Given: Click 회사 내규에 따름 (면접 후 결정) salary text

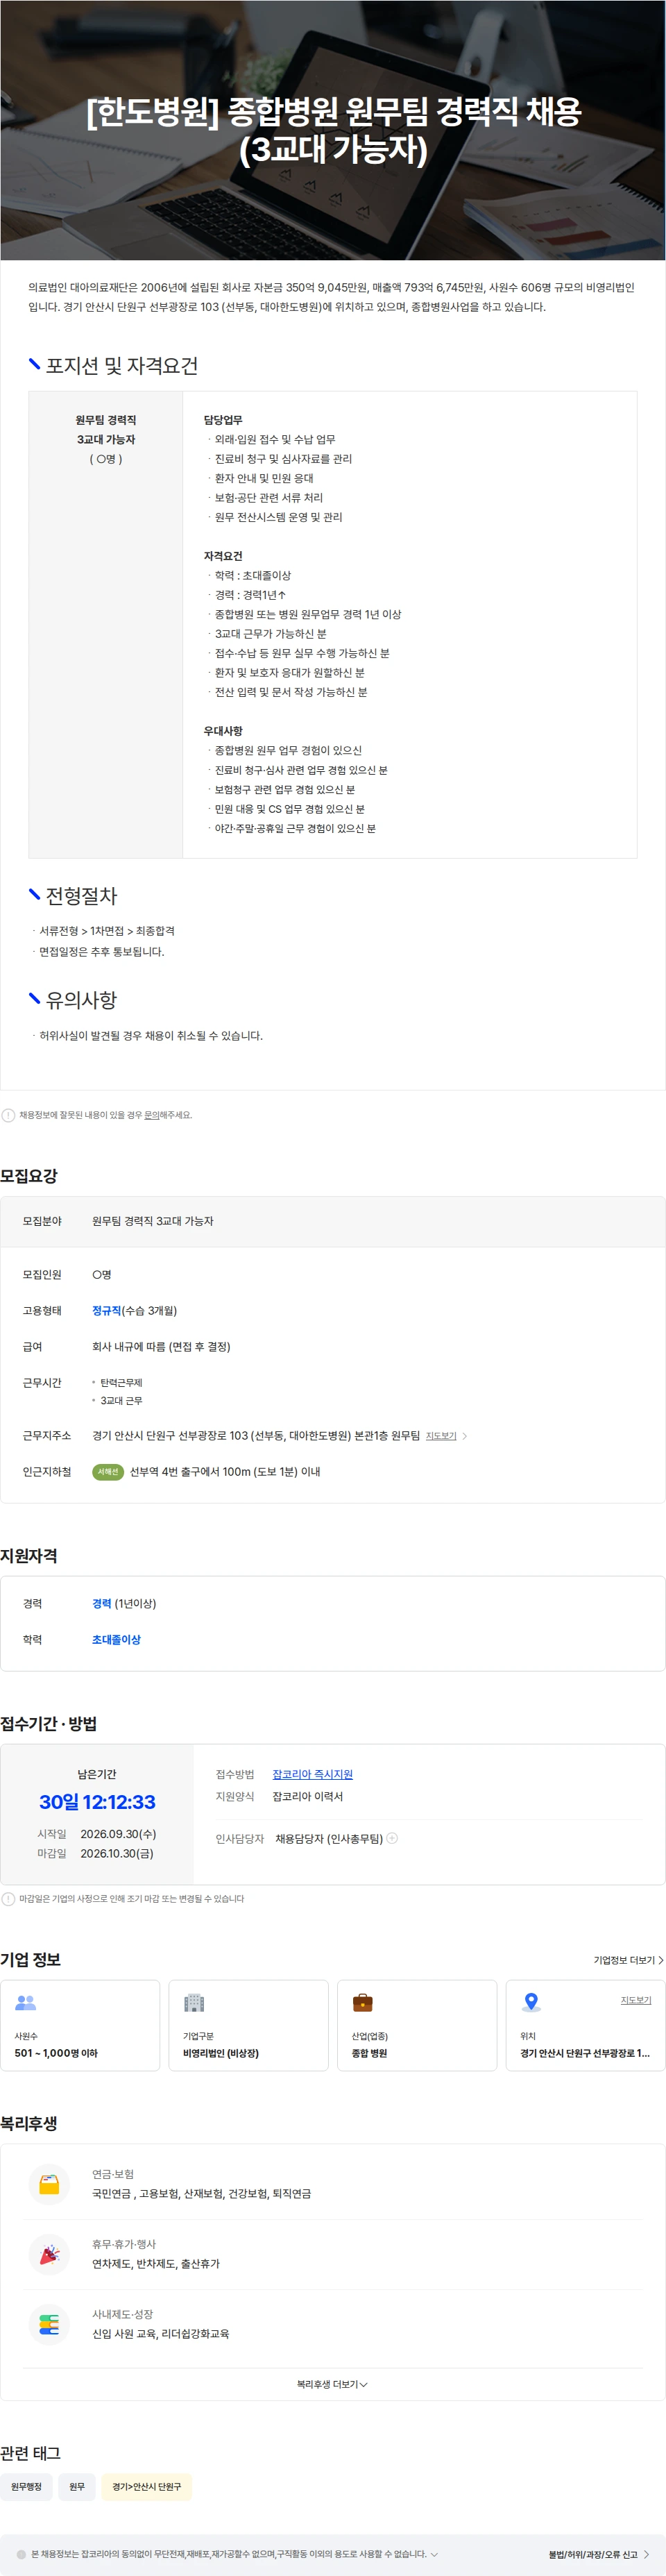Looking at the screenshot, I should coord(161,1347).
